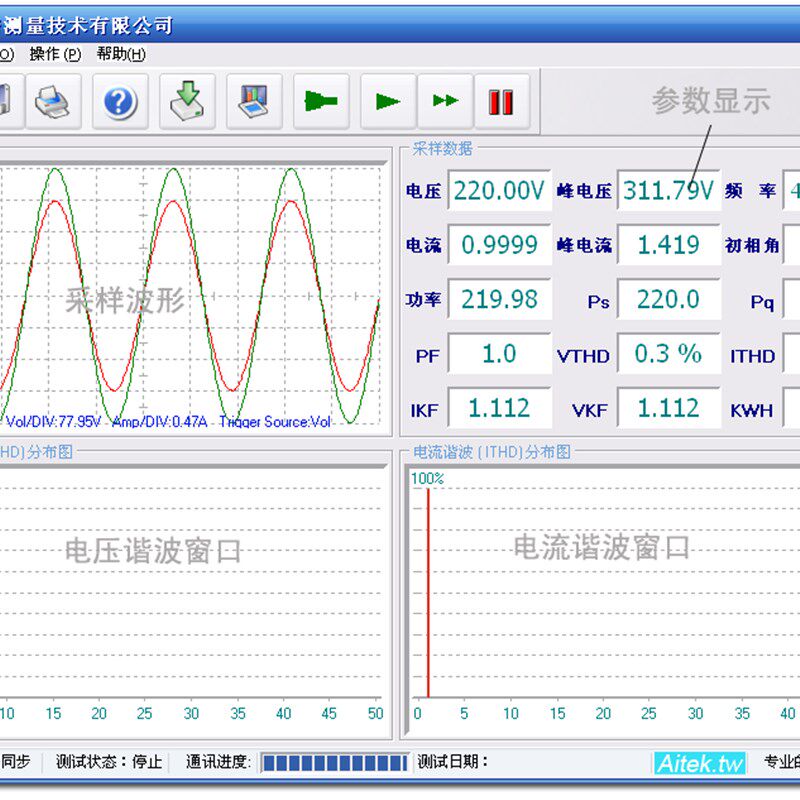Click the 电流谐波 (ITHD) 分布图 label

(x=492, y=452)
